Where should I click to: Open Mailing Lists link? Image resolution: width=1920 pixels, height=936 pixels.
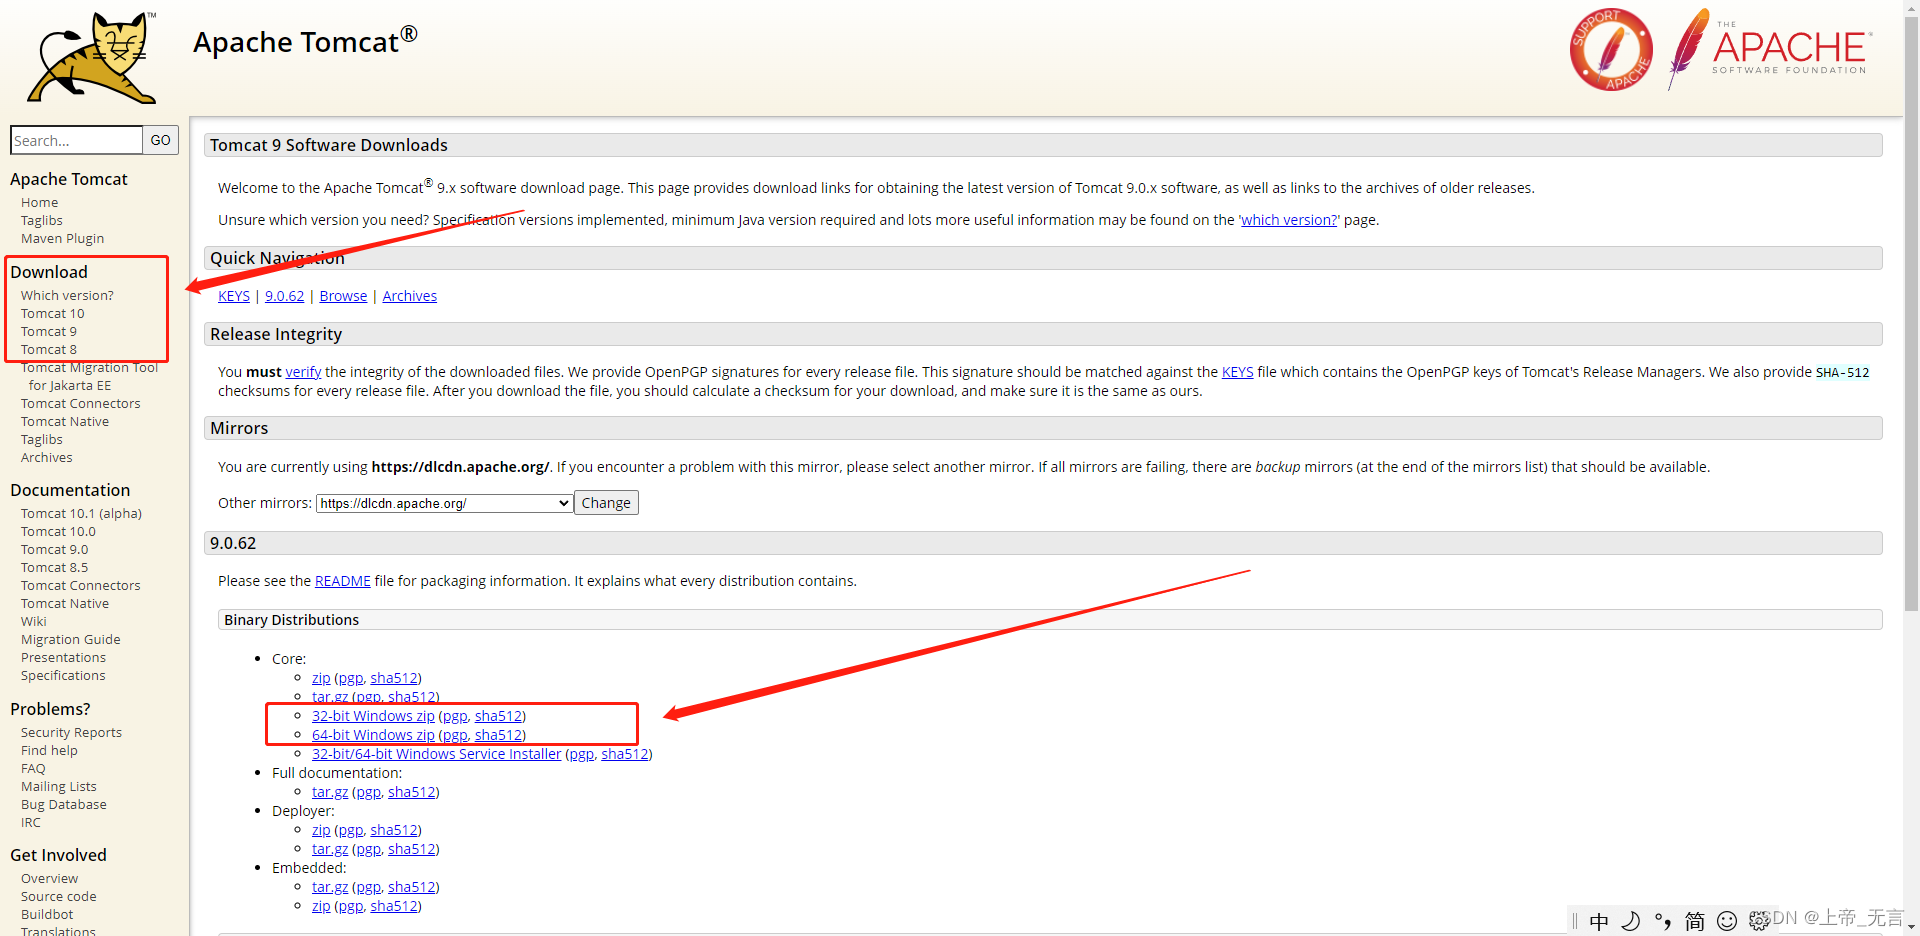point(58,786)
